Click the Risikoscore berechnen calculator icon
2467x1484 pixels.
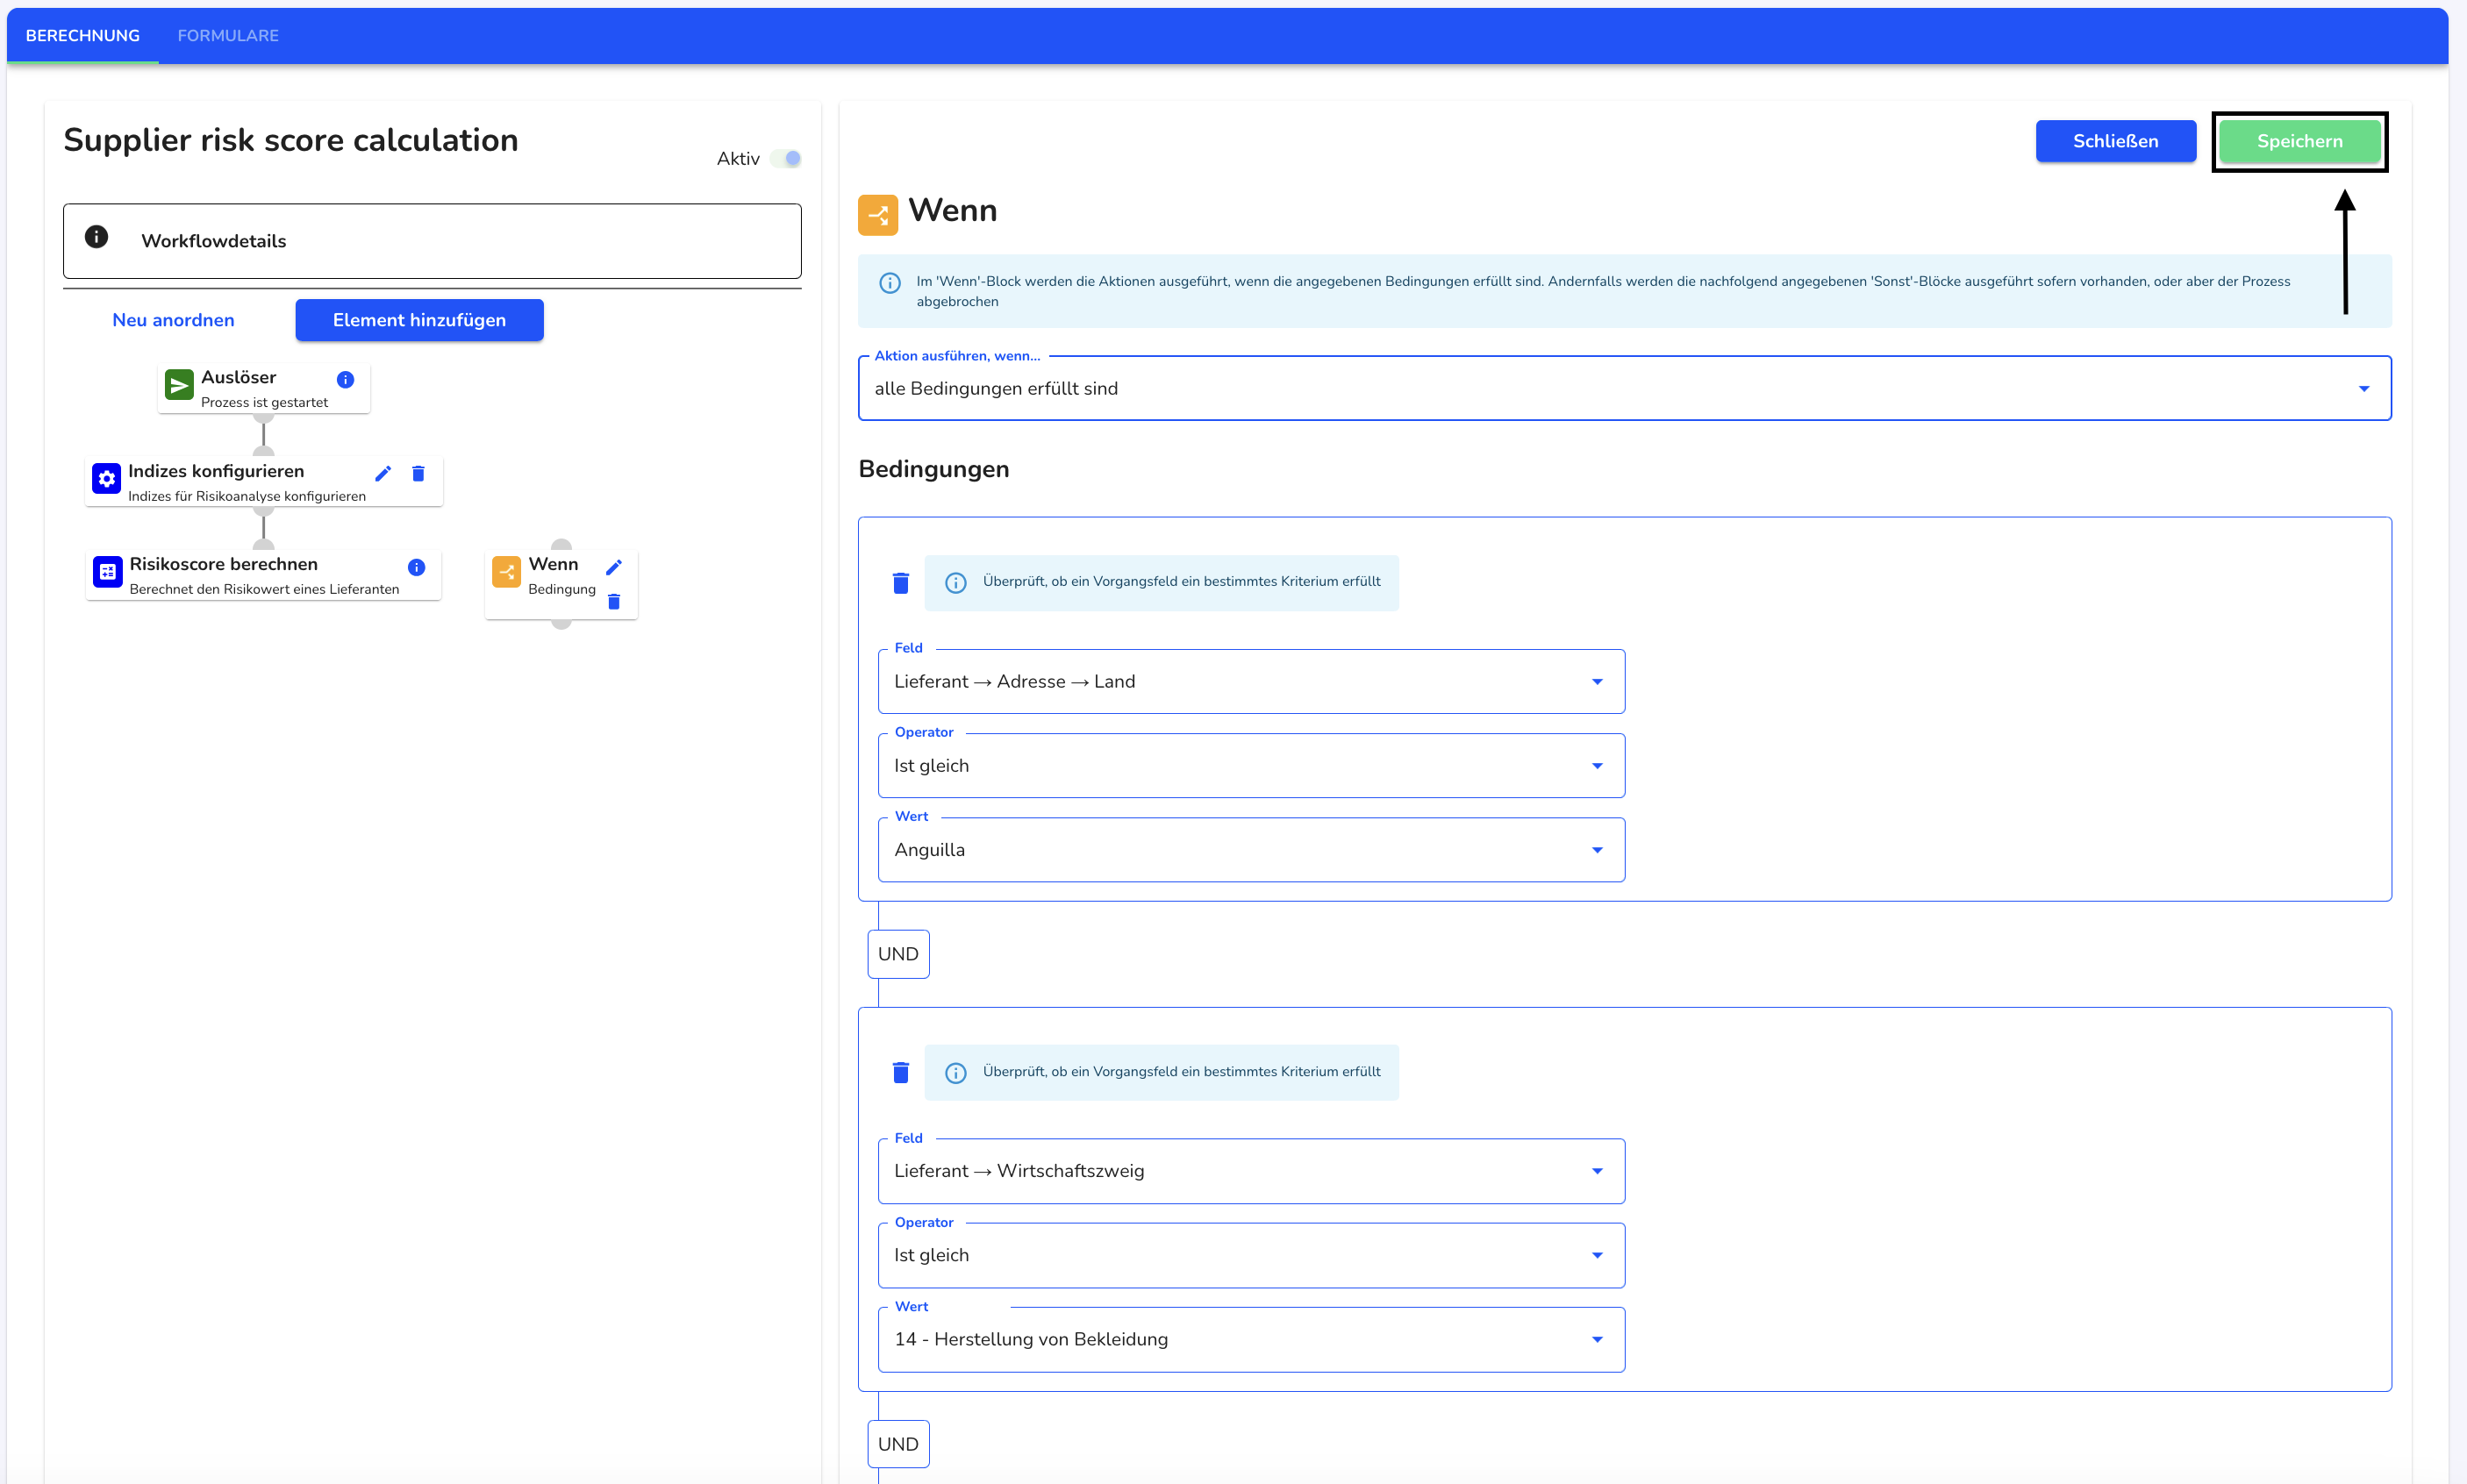click(107, 572)
